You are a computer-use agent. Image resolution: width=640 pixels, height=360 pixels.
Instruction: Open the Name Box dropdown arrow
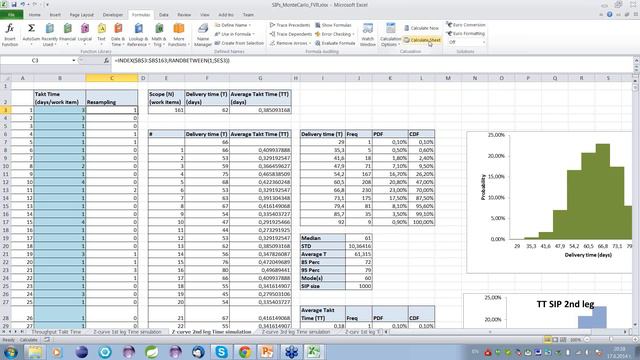pos(73,60)
